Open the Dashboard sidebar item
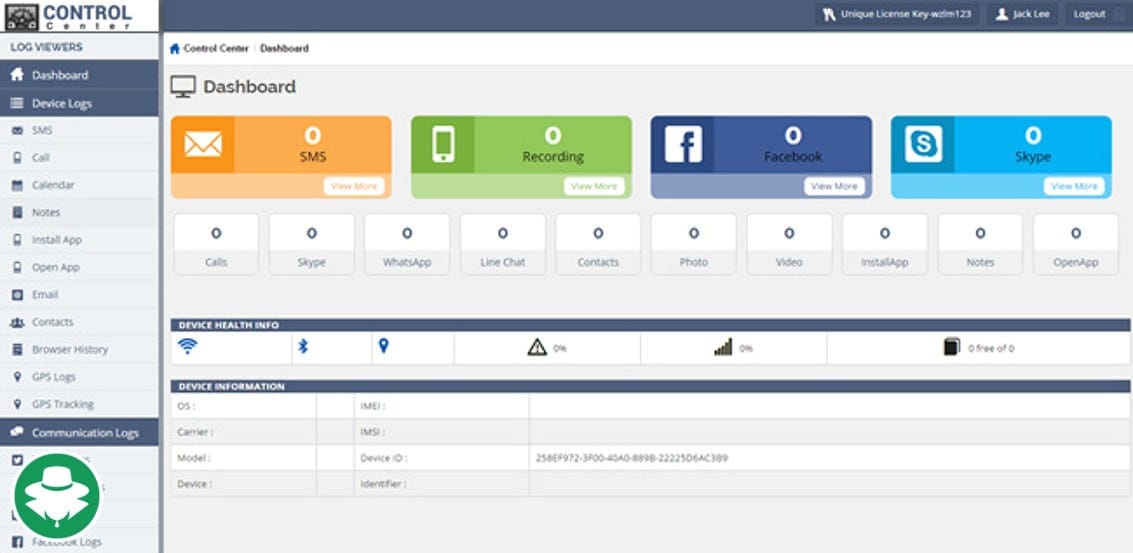Viewport: 1133px width, 553px height. tap(79, 74)
